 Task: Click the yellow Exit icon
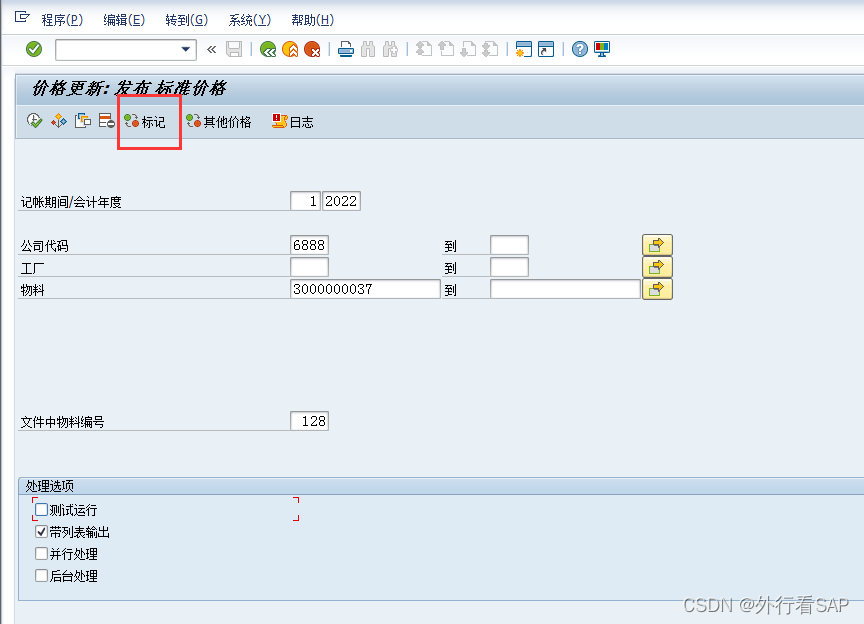pyautogui.click(x=290, y=50)
